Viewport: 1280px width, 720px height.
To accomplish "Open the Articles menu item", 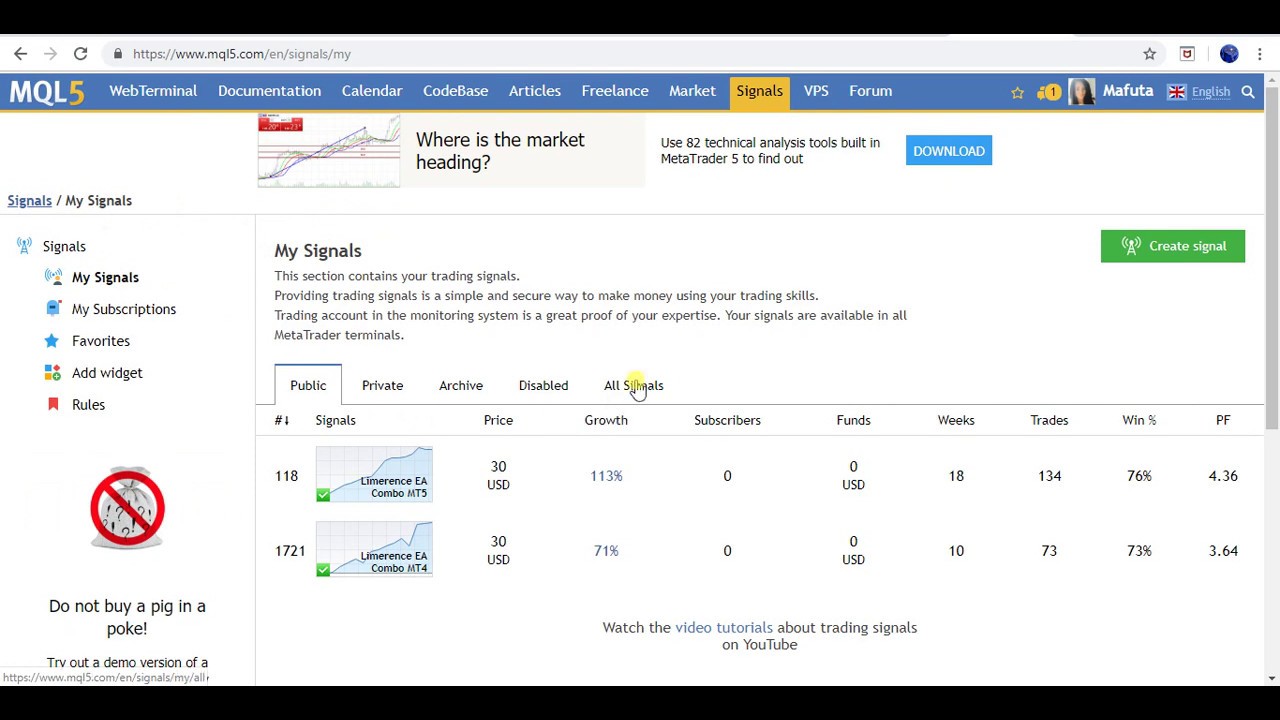I will [535, 91].
